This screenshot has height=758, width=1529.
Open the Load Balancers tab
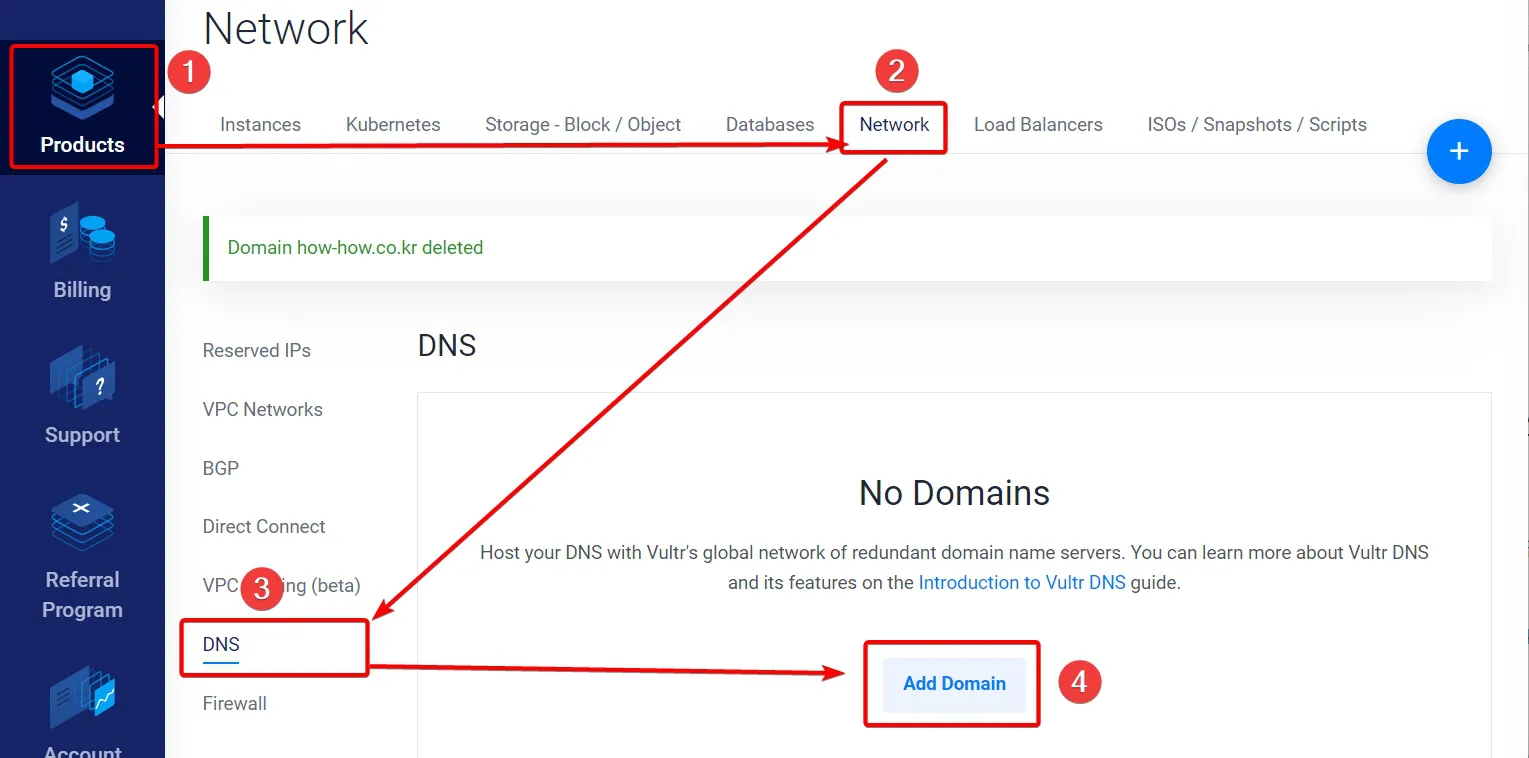(1038, 125)
